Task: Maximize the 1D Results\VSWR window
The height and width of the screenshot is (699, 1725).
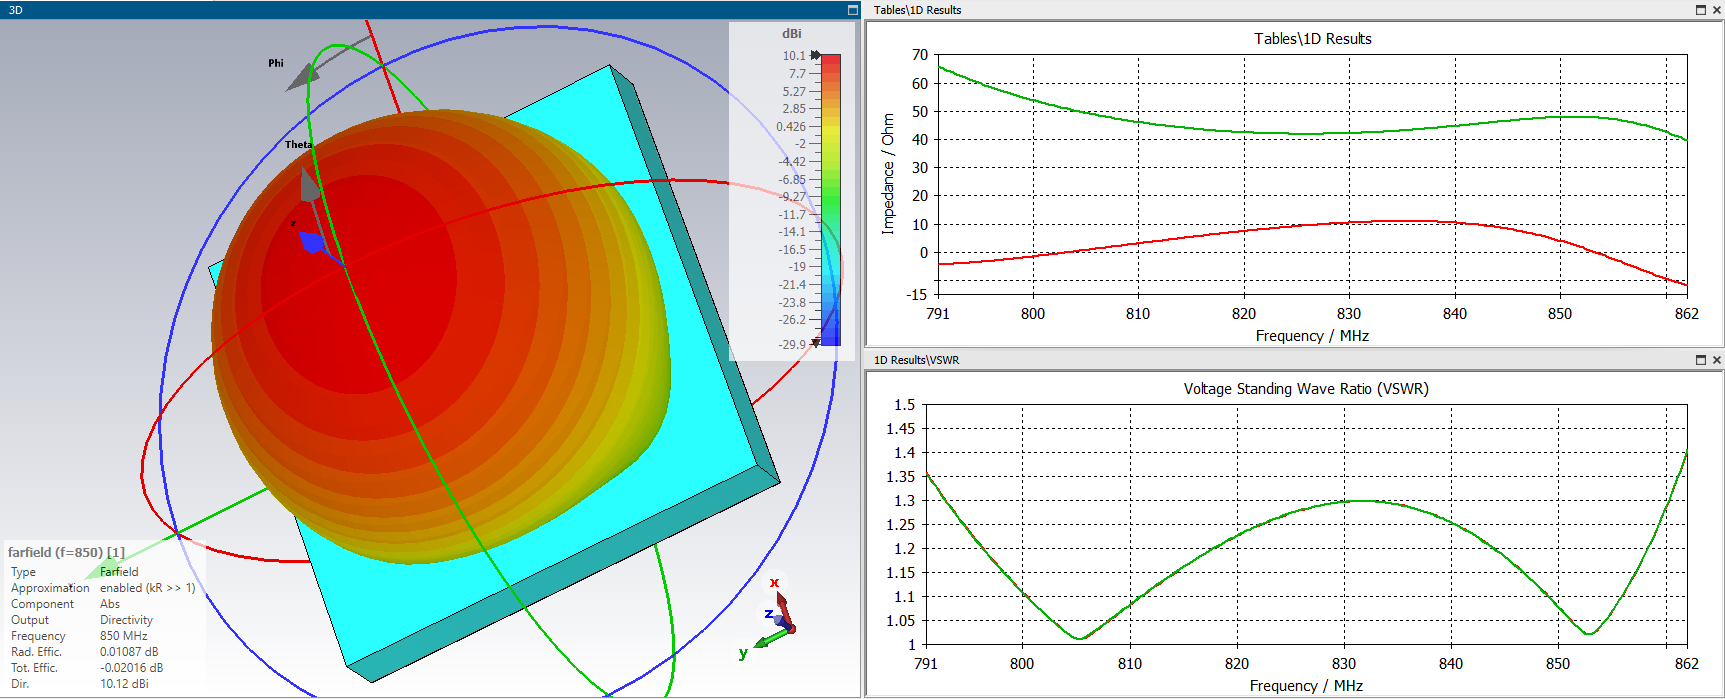Action: pos(1700,360)
